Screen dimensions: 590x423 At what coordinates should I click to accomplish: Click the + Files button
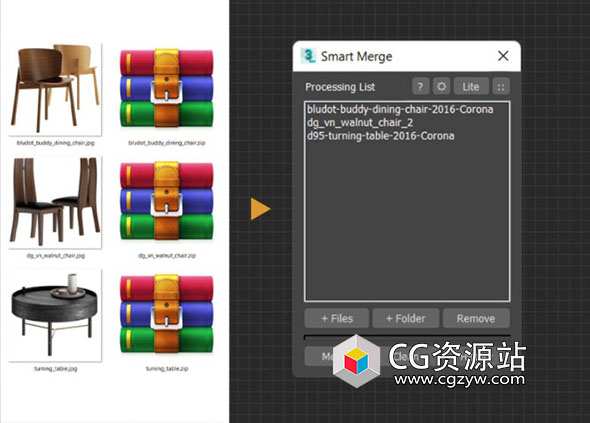[336, 318]
